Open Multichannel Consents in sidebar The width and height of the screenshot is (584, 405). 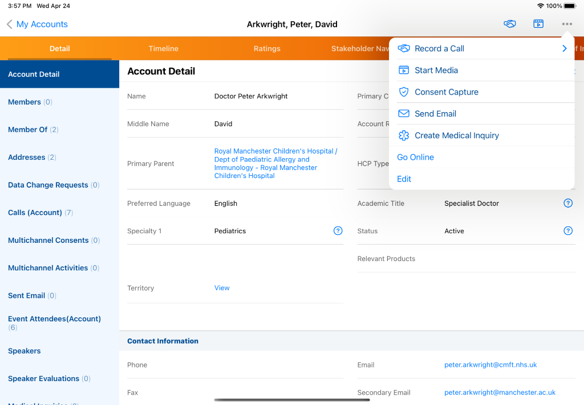click(x=60, y=240)
